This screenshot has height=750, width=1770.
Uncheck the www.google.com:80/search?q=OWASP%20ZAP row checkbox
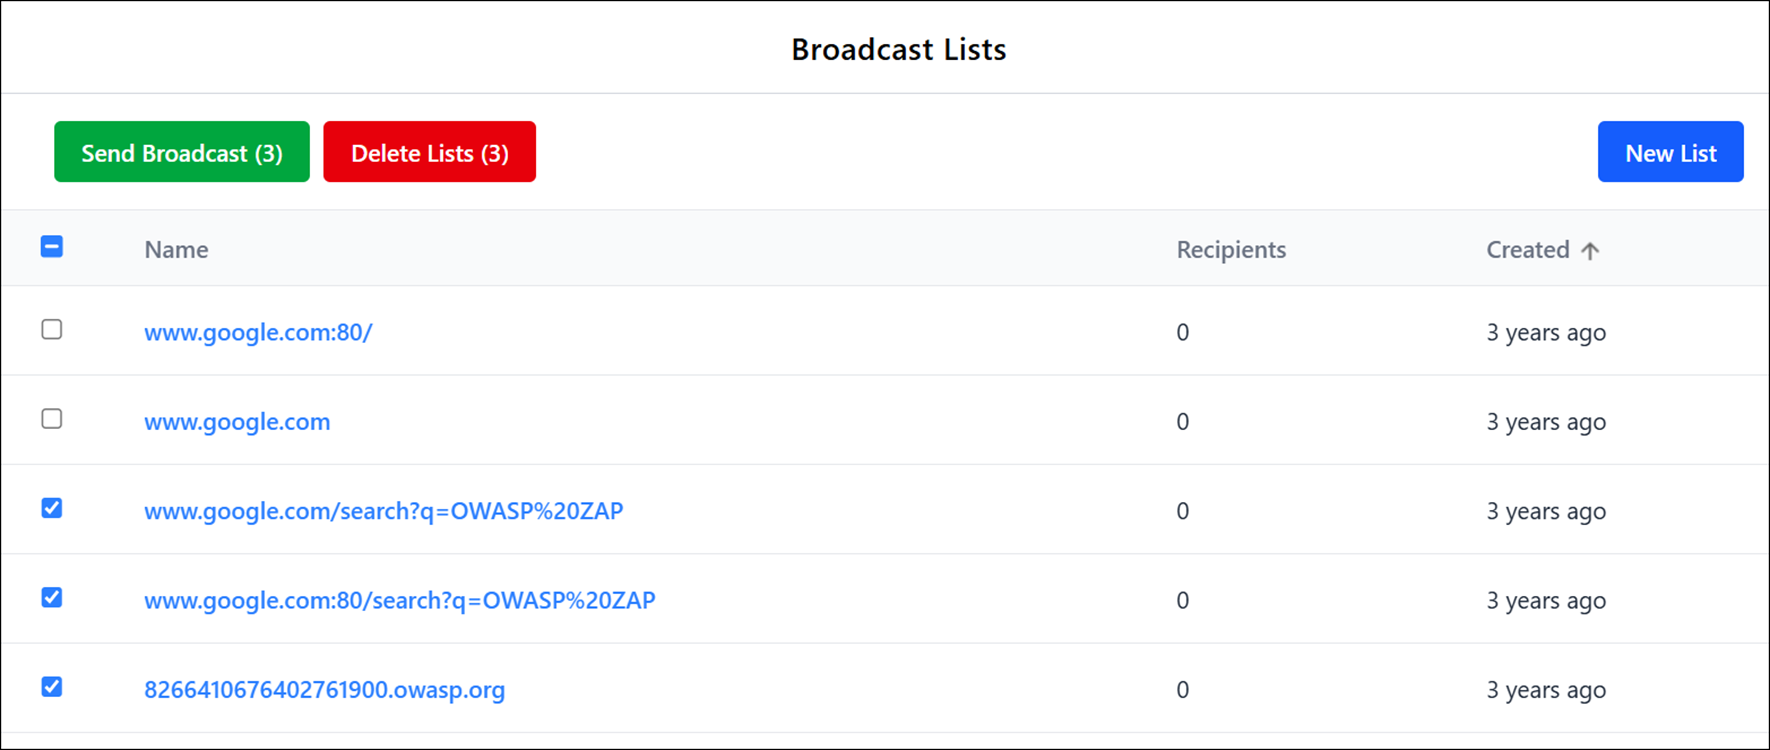[52, 597]
